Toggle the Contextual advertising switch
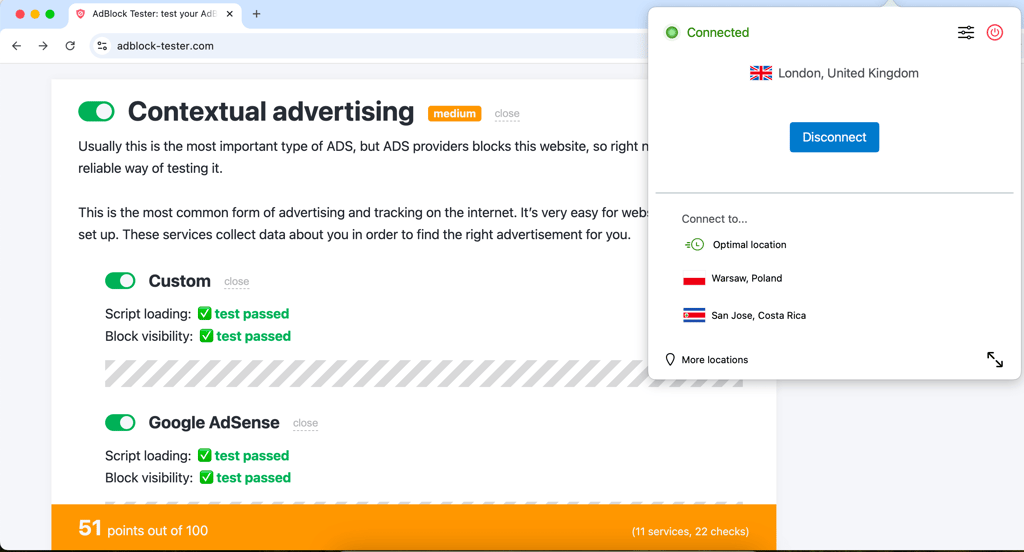This screenshot has height=552, width=1024. (96, 111)
